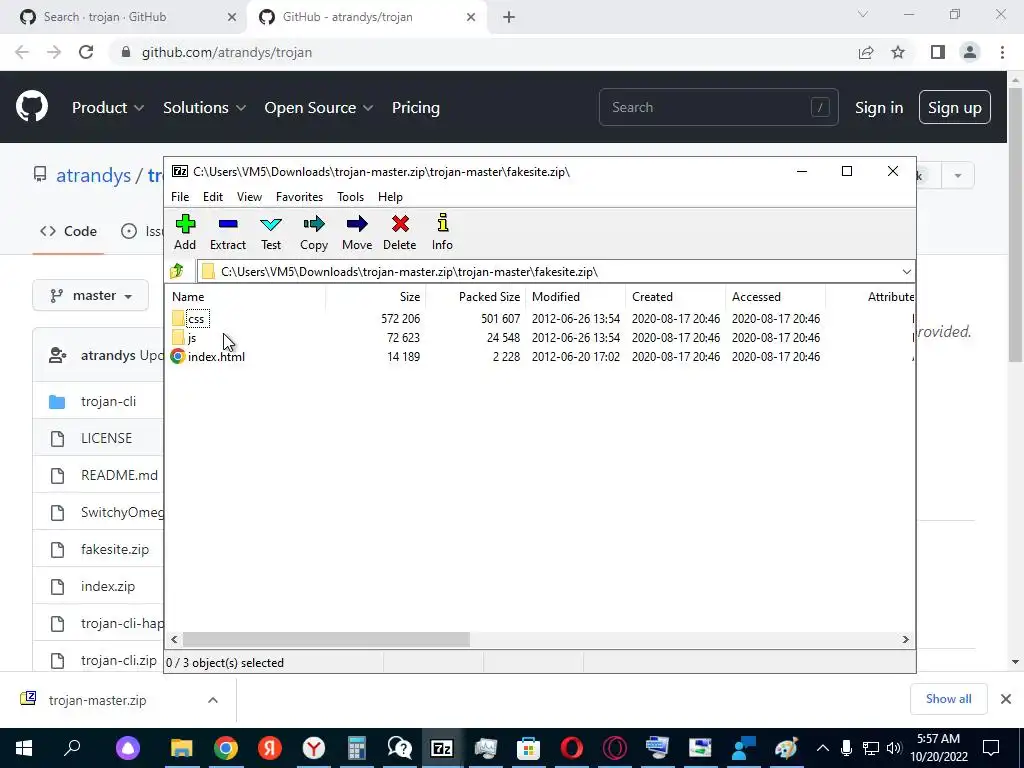Click the 7-Zip taskbar icon

point(442,748)
